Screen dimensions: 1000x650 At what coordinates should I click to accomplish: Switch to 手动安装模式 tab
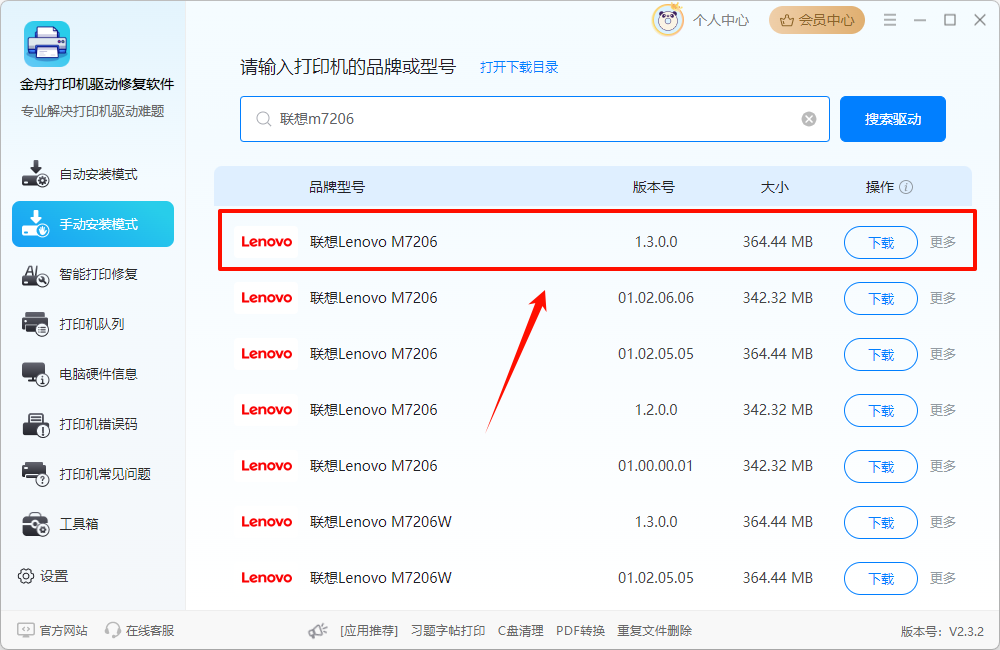(92, 224)
